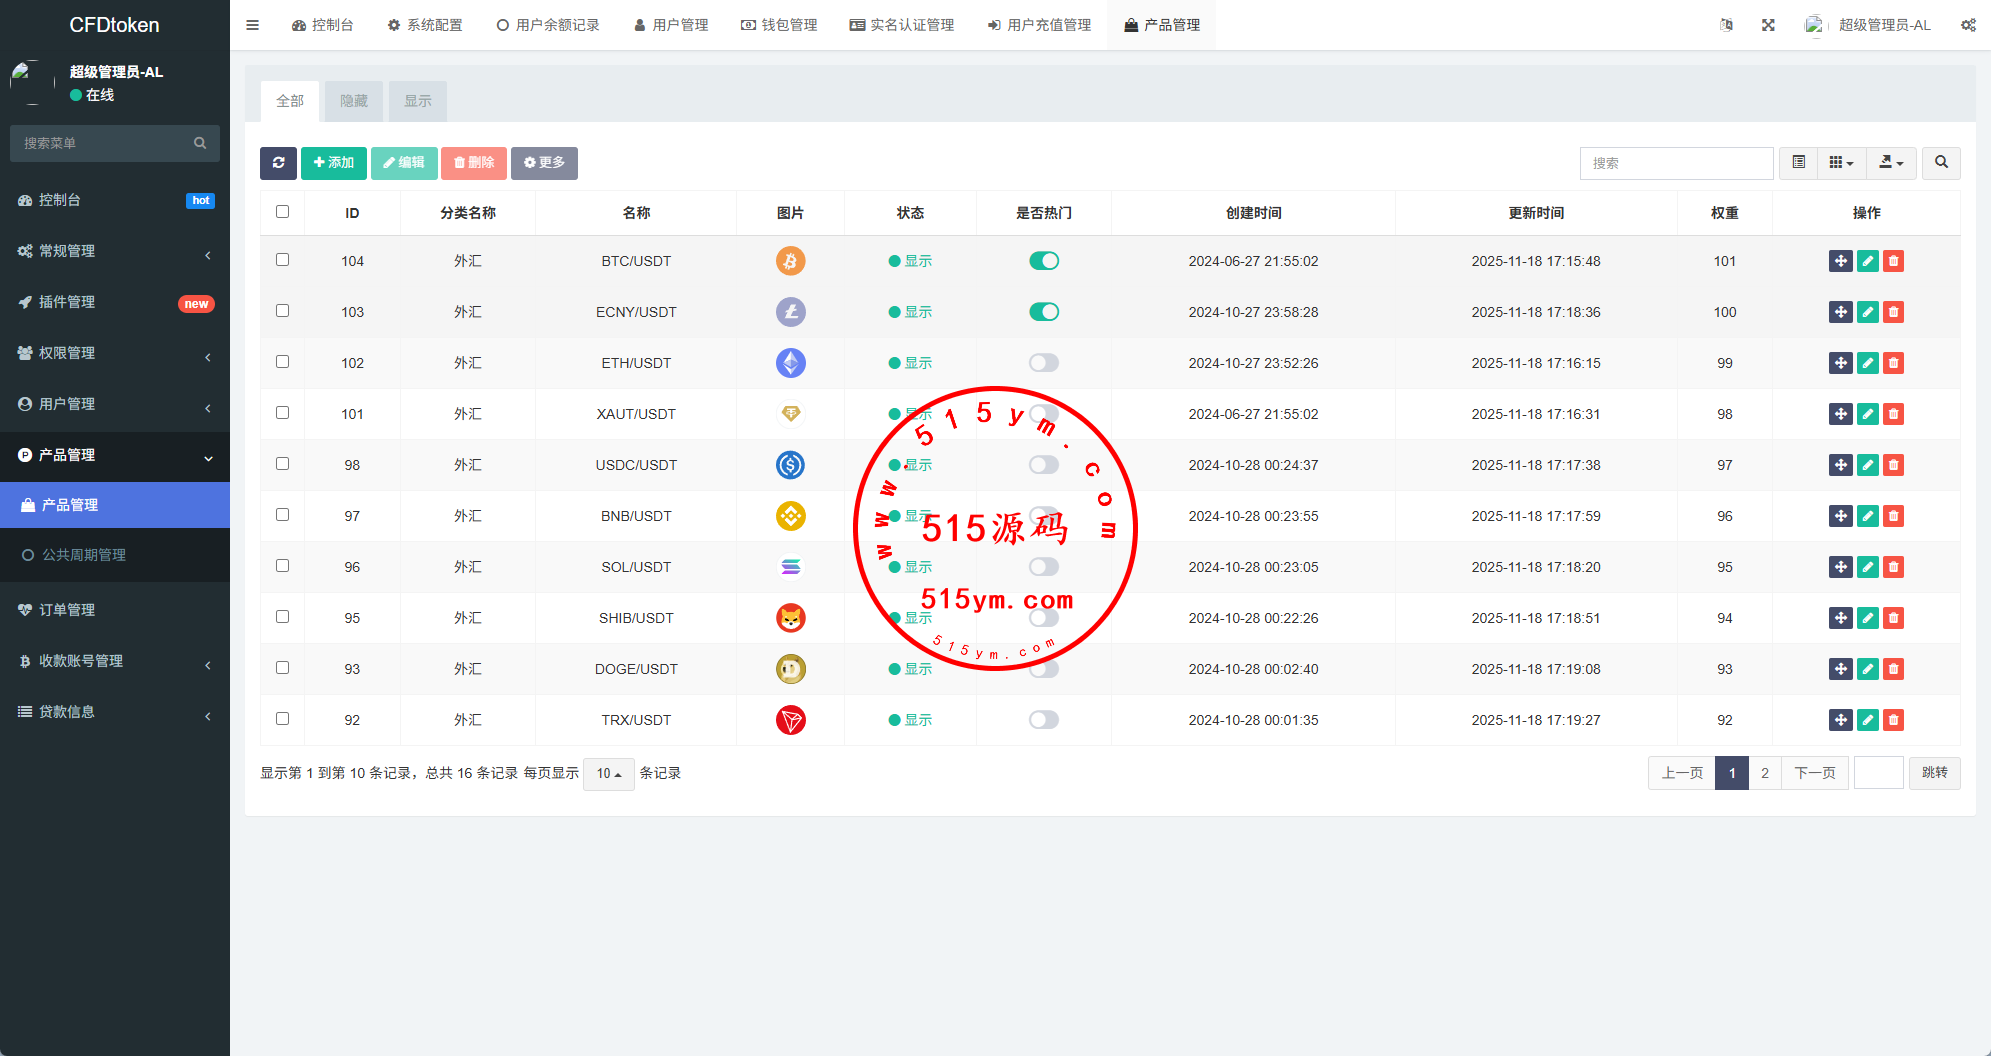Screen dimensions: 1991x1056
Task: Go to 下一页 in pagination
Action: point(1814,773)
